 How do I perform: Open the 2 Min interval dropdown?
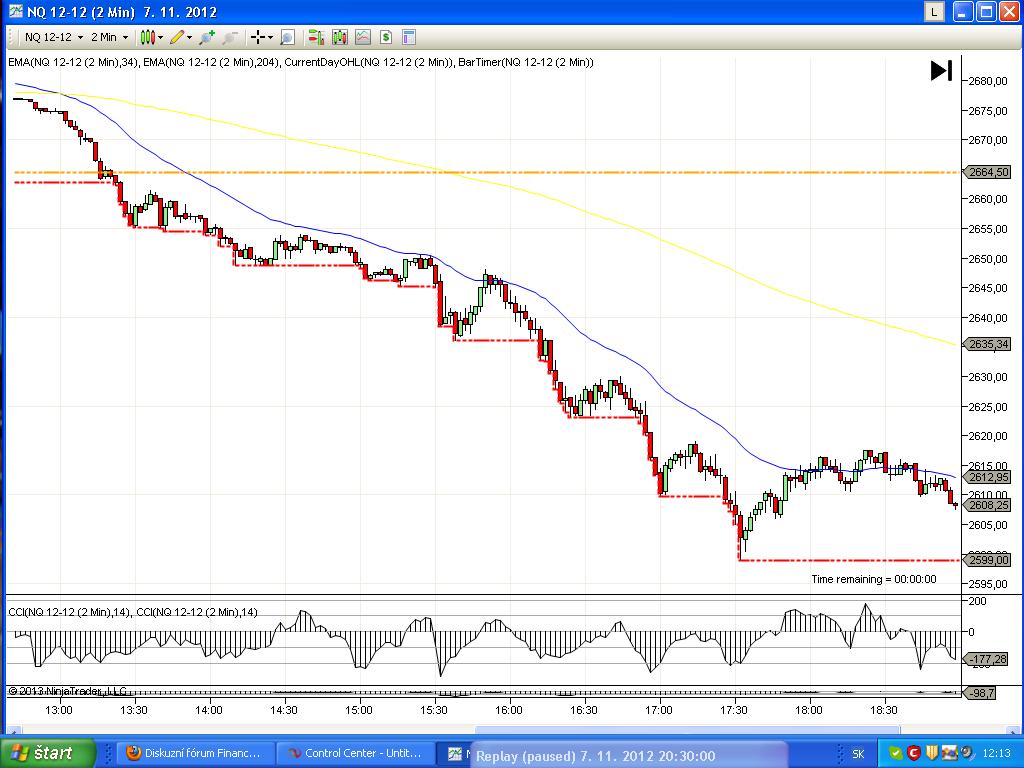pyautogui.click(x=109, y=37)
